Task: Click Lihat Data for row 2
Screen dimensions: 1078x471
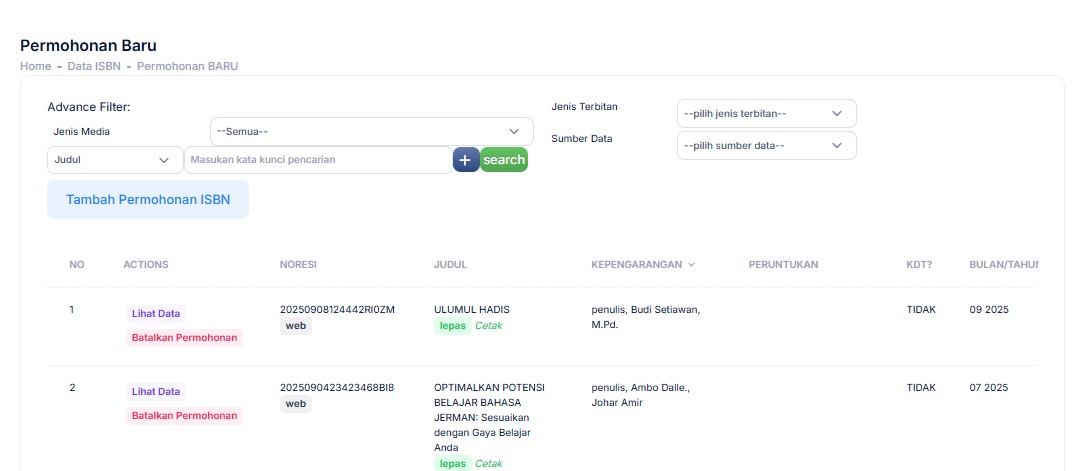Action: click(156, 391)
